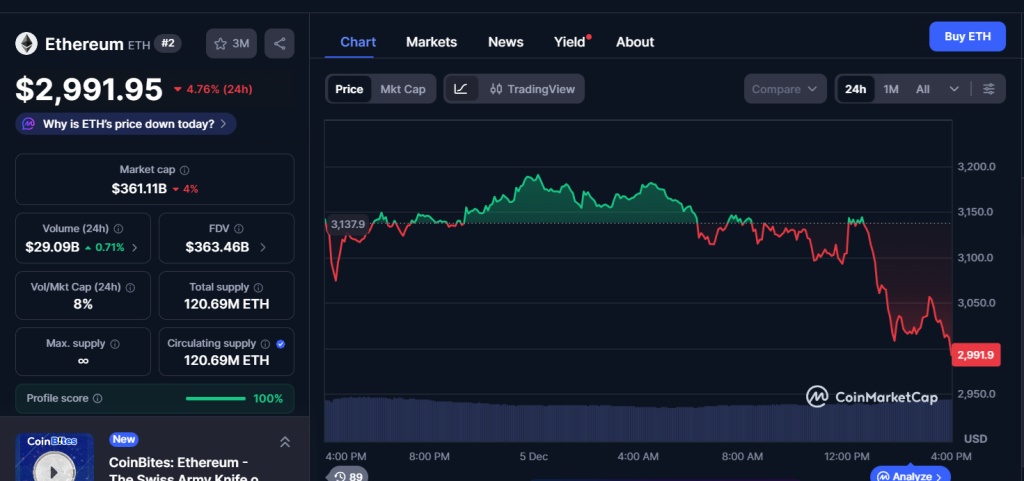1024x481 pixels.
Task: Expand FDV details arrow
Action: [x=263, y=247]
